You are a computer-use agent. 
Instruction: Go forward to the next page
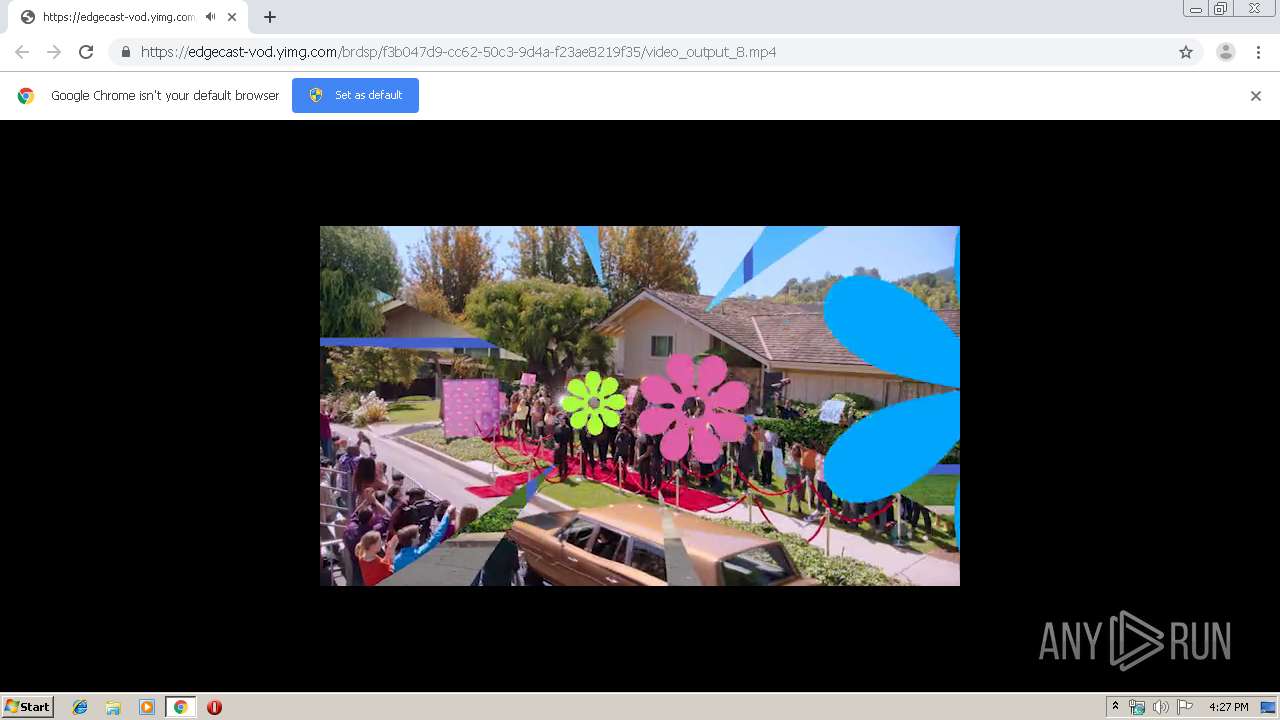[x=54, y=52]
